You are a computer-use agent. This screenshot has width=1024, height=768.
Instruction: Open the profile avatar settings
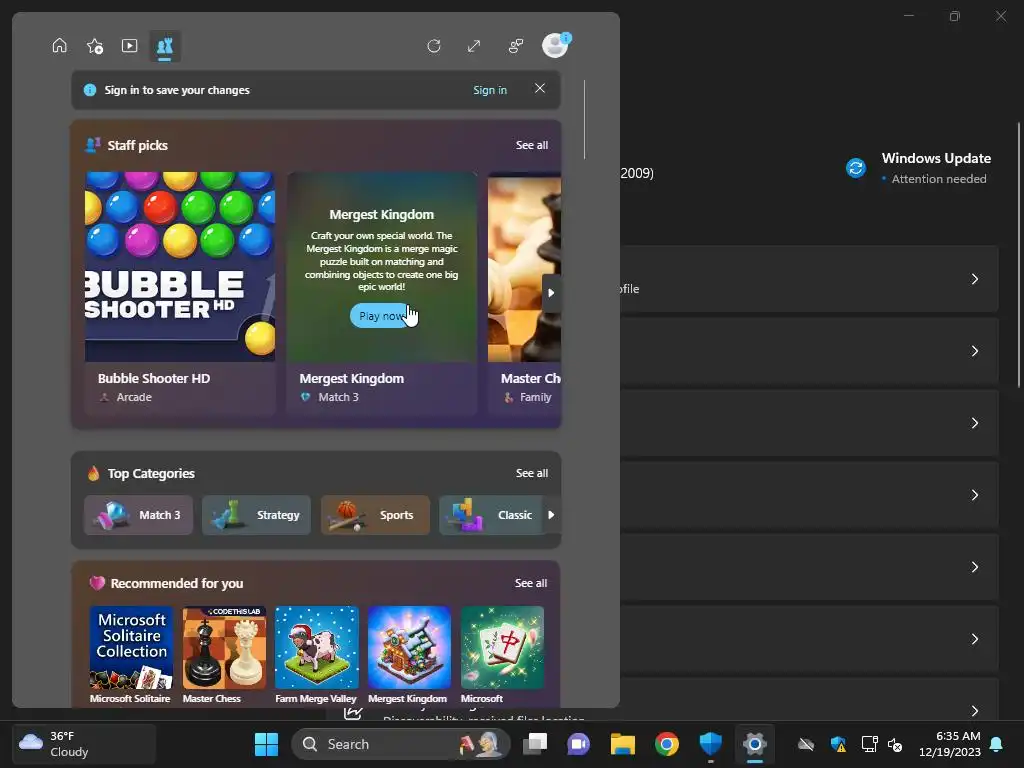(x=555, y=46)
